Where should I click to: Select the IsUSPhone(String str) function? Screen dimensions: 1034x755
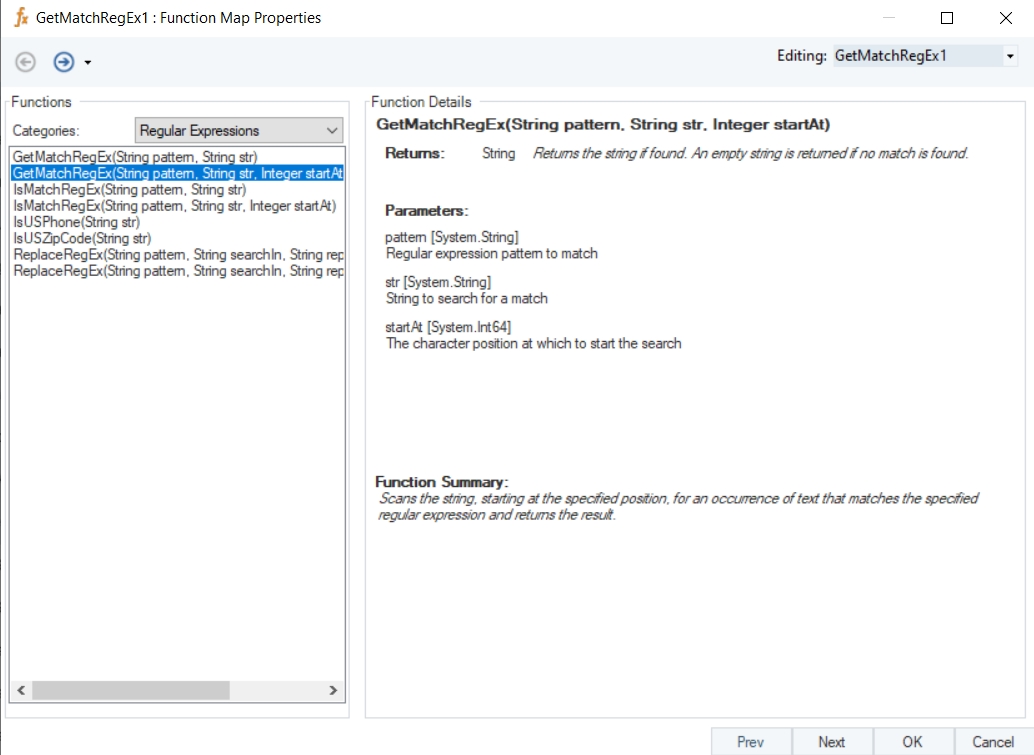76,222
